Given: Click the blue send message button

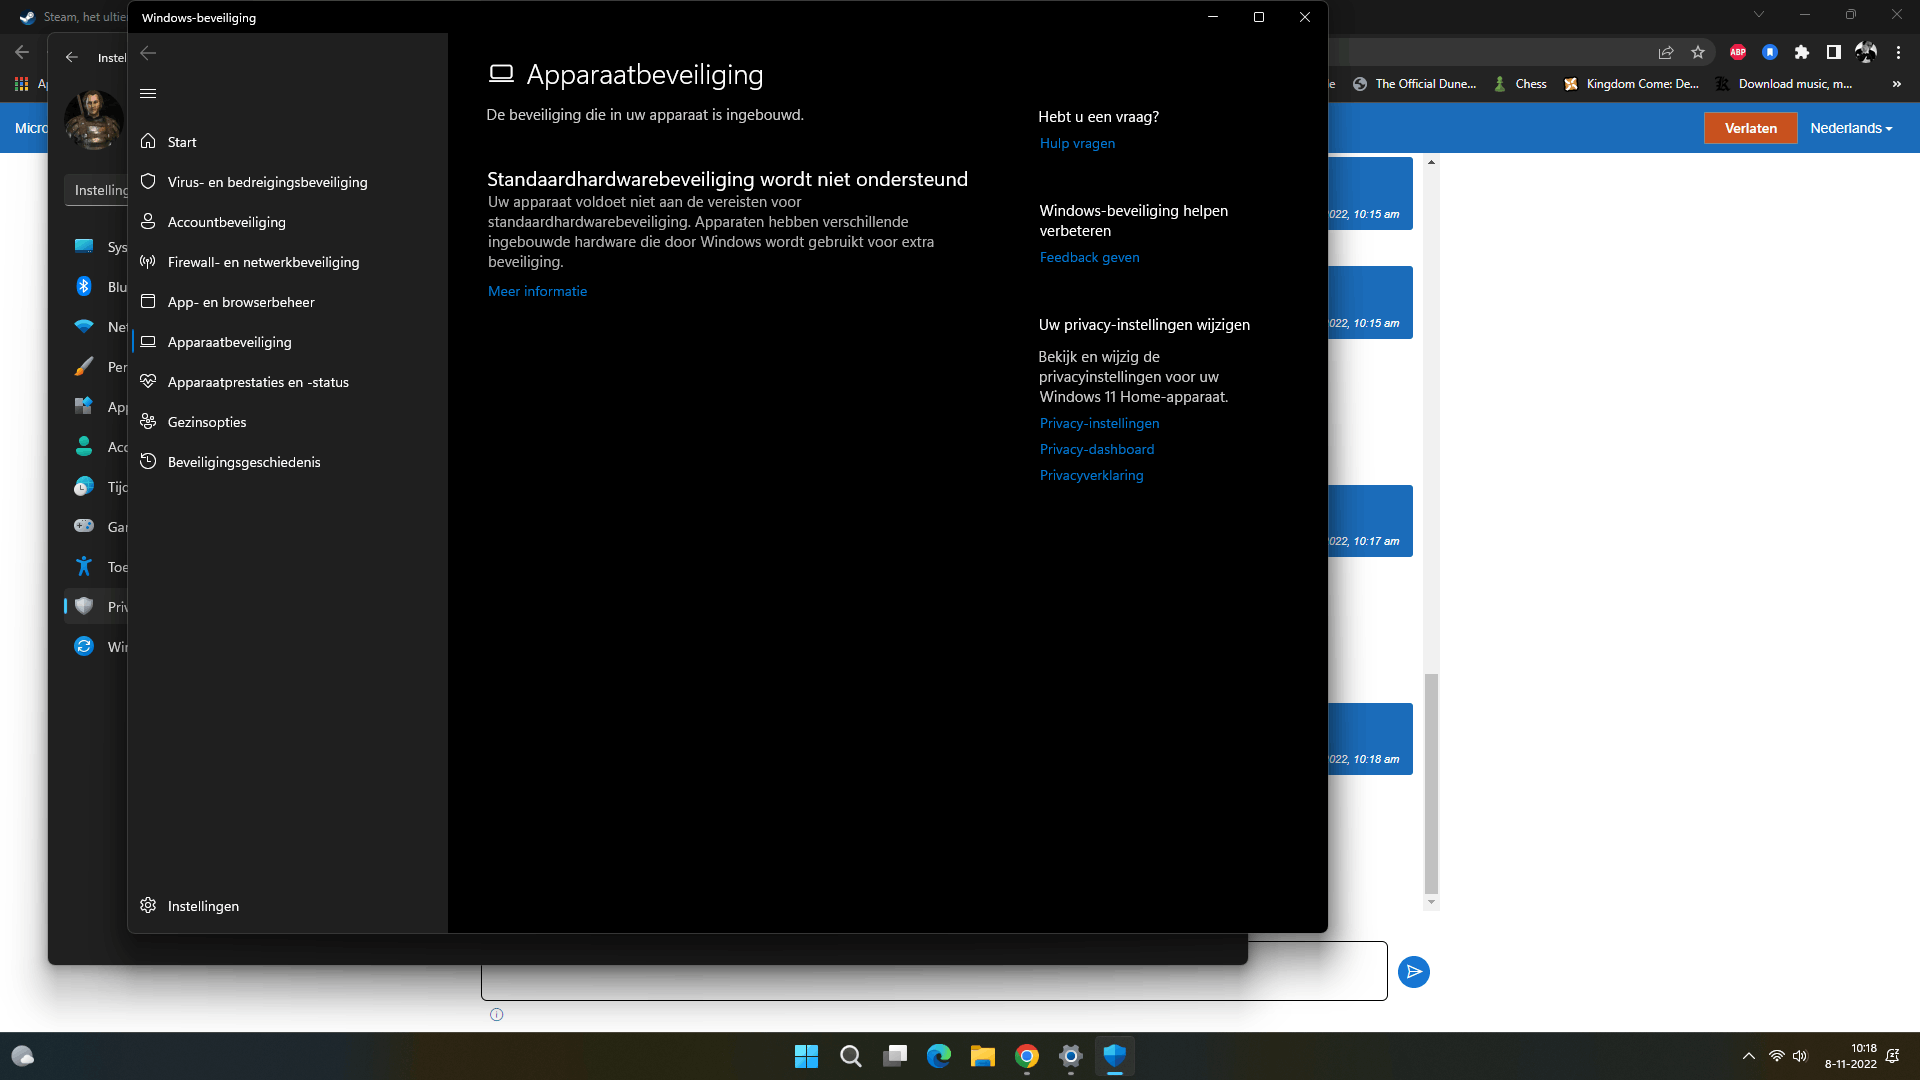Looking at the screenshot, I should [x=1413, y=971].
